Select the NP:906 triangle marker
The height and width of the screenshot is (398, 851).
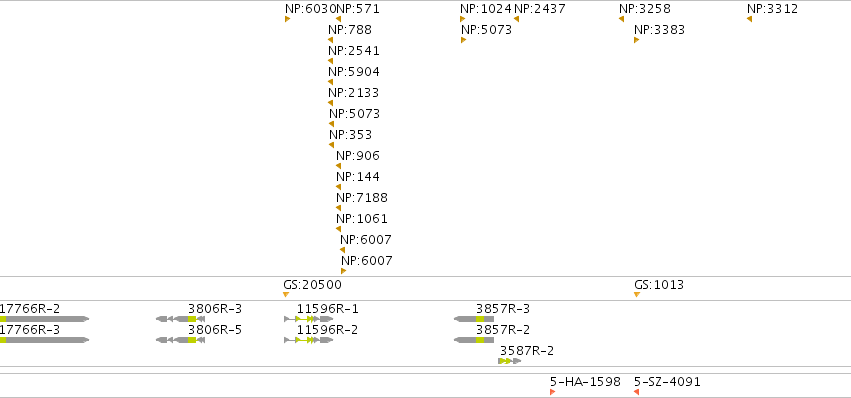click(x=339, y=166)
